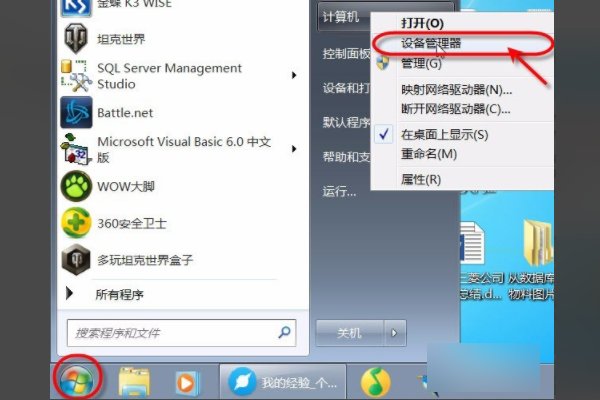Image resolution: width=600 pixels, height=400 pixels.
Task: Select 断开网络驱动器(C)... entry
Action: 456,109
